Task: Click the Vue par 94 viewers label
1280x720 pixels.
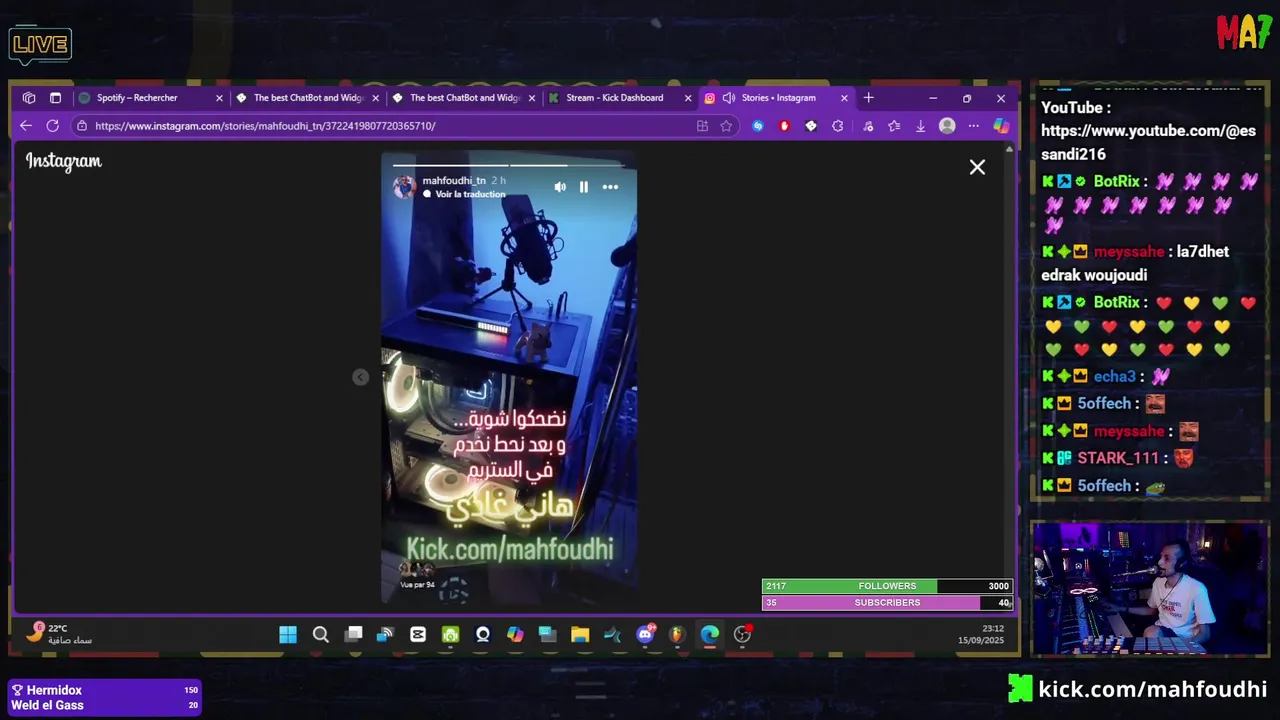Action: point(417,585)
